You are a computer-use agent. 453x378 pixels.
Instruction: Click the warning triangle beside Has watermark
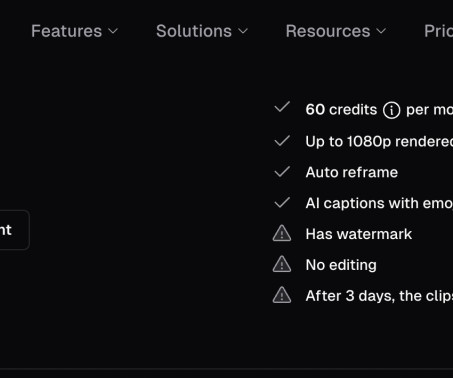coord(282,233)
